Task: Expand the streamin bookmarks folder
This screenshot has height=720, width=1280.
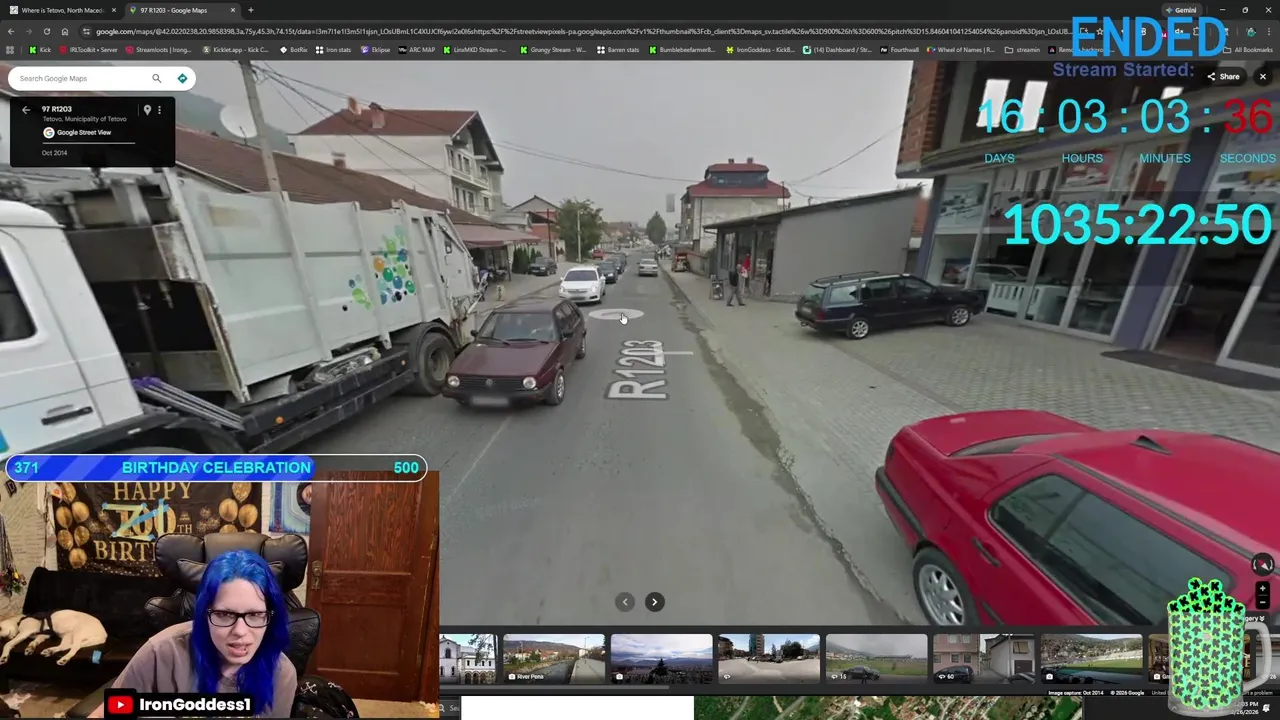Action: coord(1022,50)
